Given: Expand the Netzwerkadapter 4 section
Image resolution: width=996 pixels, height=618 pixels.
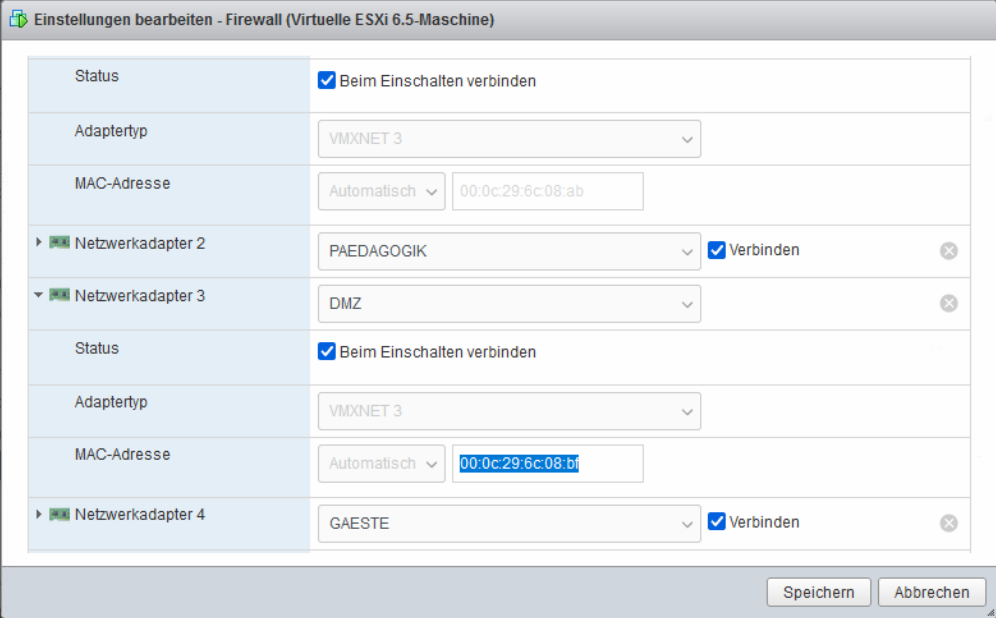Looking at the screenshot, I should pos(39,514).
